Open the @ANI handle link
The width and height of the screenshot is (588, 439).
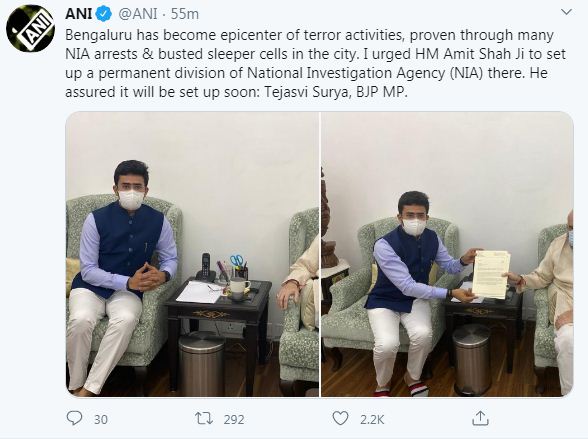click(x=138, y=14)
